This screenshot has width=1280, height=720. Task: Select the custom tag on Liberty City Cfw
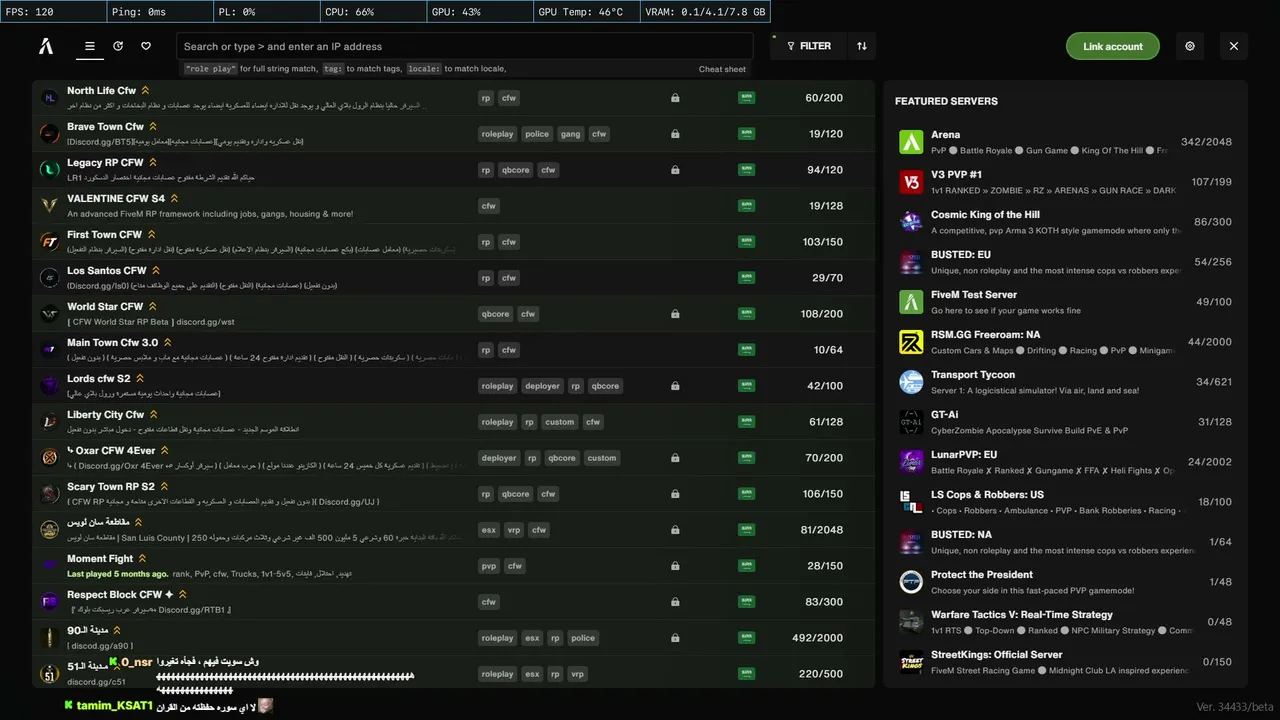coord(560,422)
